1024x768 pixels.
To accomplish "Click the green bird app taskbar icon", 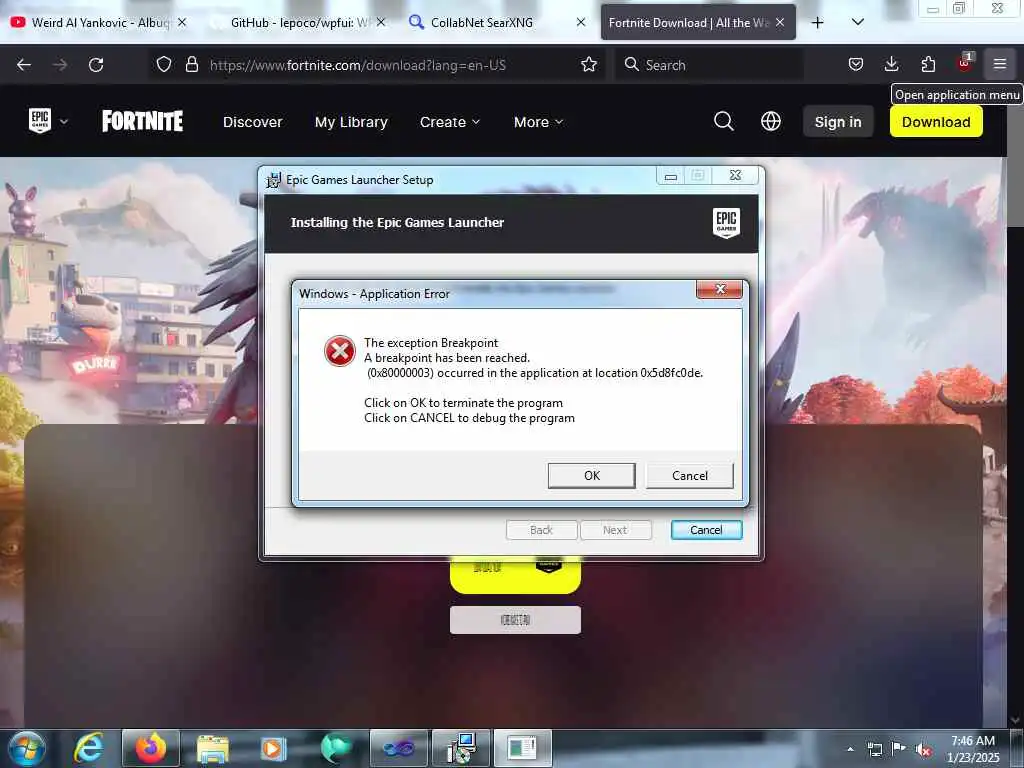I will click(336, 748).
